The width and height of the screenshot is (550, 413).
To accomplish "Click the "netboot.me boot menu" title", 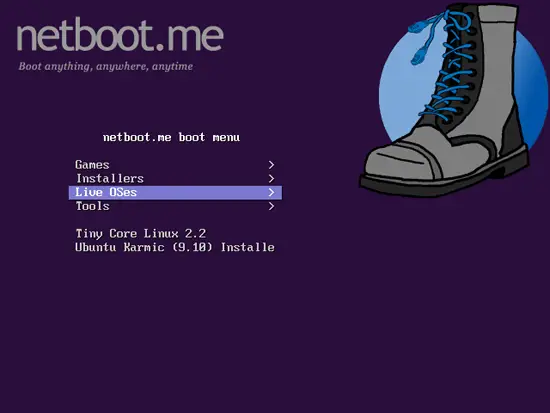I will click(x=172, y=137).
